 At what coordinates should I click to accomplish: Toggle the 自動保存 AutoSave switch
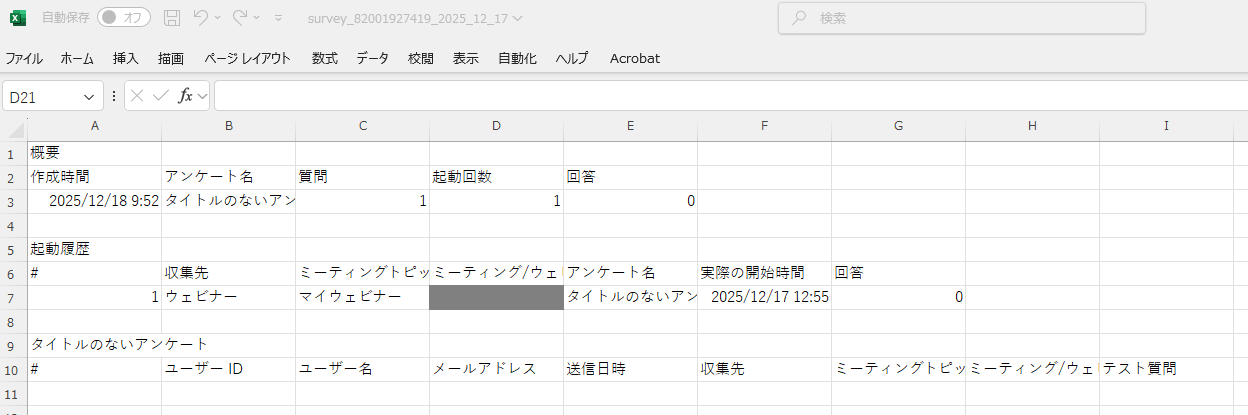pos(124,18)
